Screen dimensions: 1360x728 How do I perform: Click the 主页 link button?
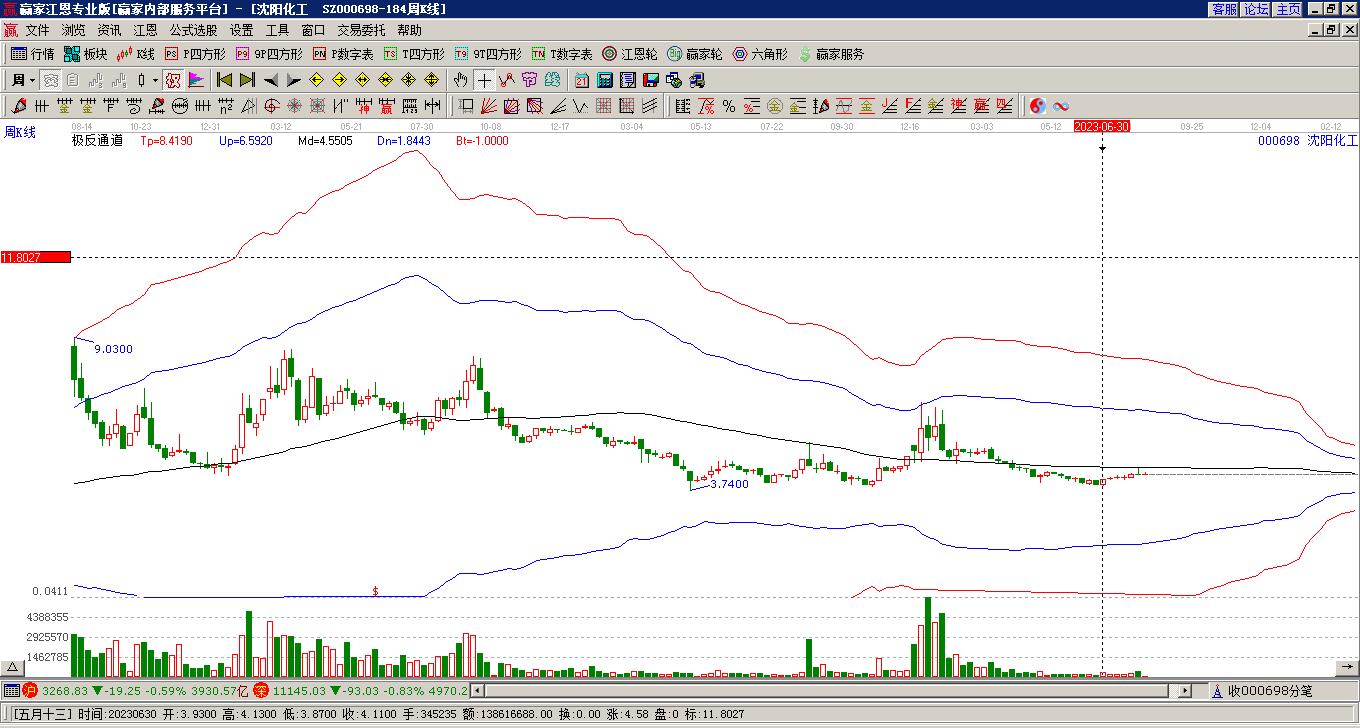point(1288,9)
